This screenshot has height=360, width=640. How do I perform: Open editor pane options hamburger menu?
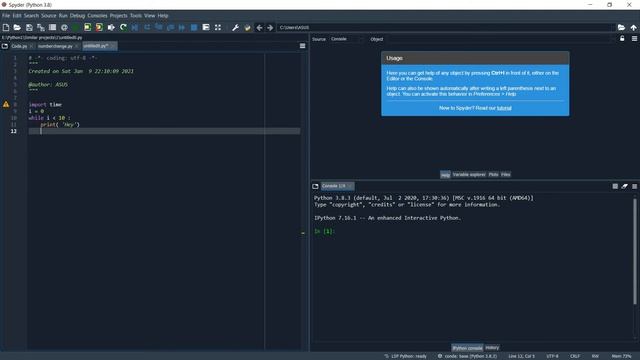click(302, 46)
